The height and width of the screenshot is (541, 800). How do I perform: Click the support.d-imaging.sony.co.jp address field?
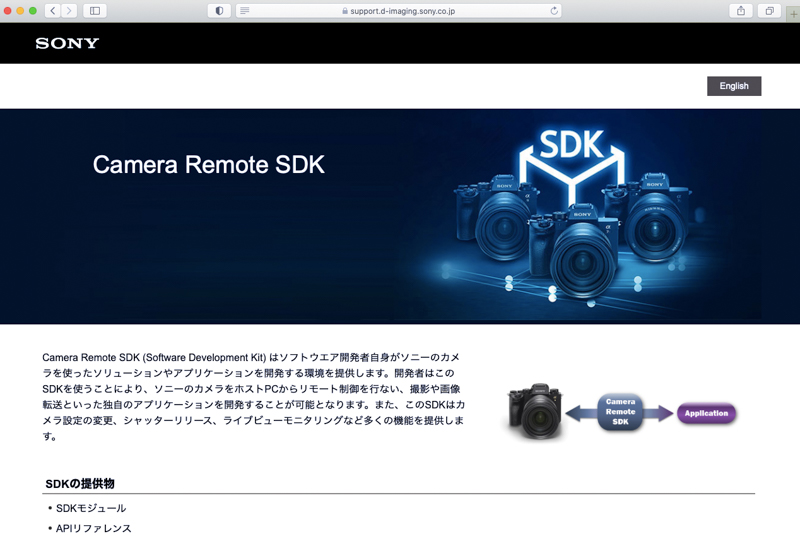point(398,11)
